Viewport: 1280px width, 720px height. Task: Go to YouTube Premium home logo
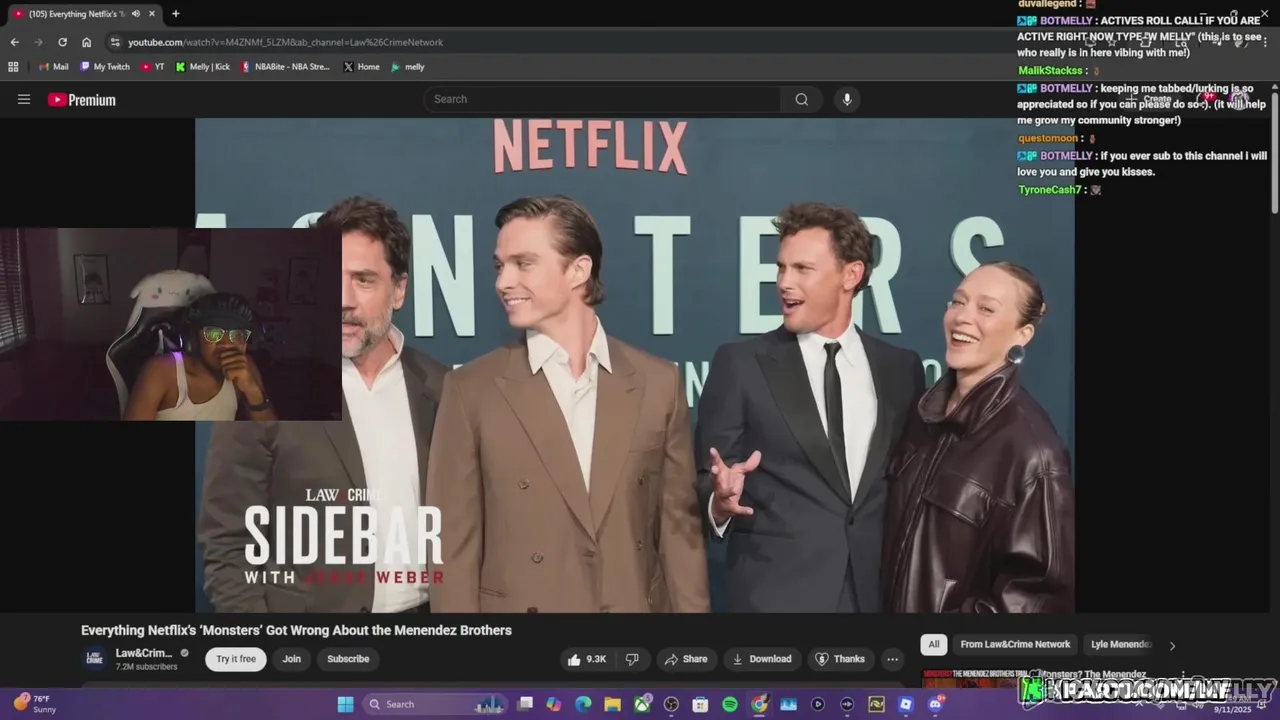(82, 100)
